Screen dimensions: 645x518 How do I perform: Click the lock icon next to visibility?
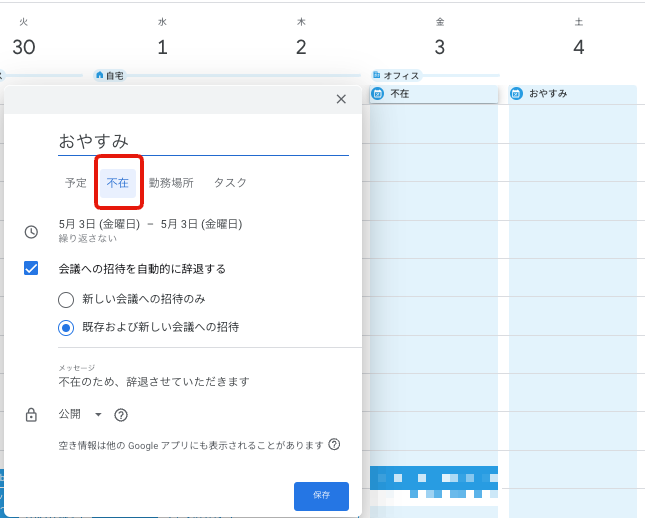31,415
